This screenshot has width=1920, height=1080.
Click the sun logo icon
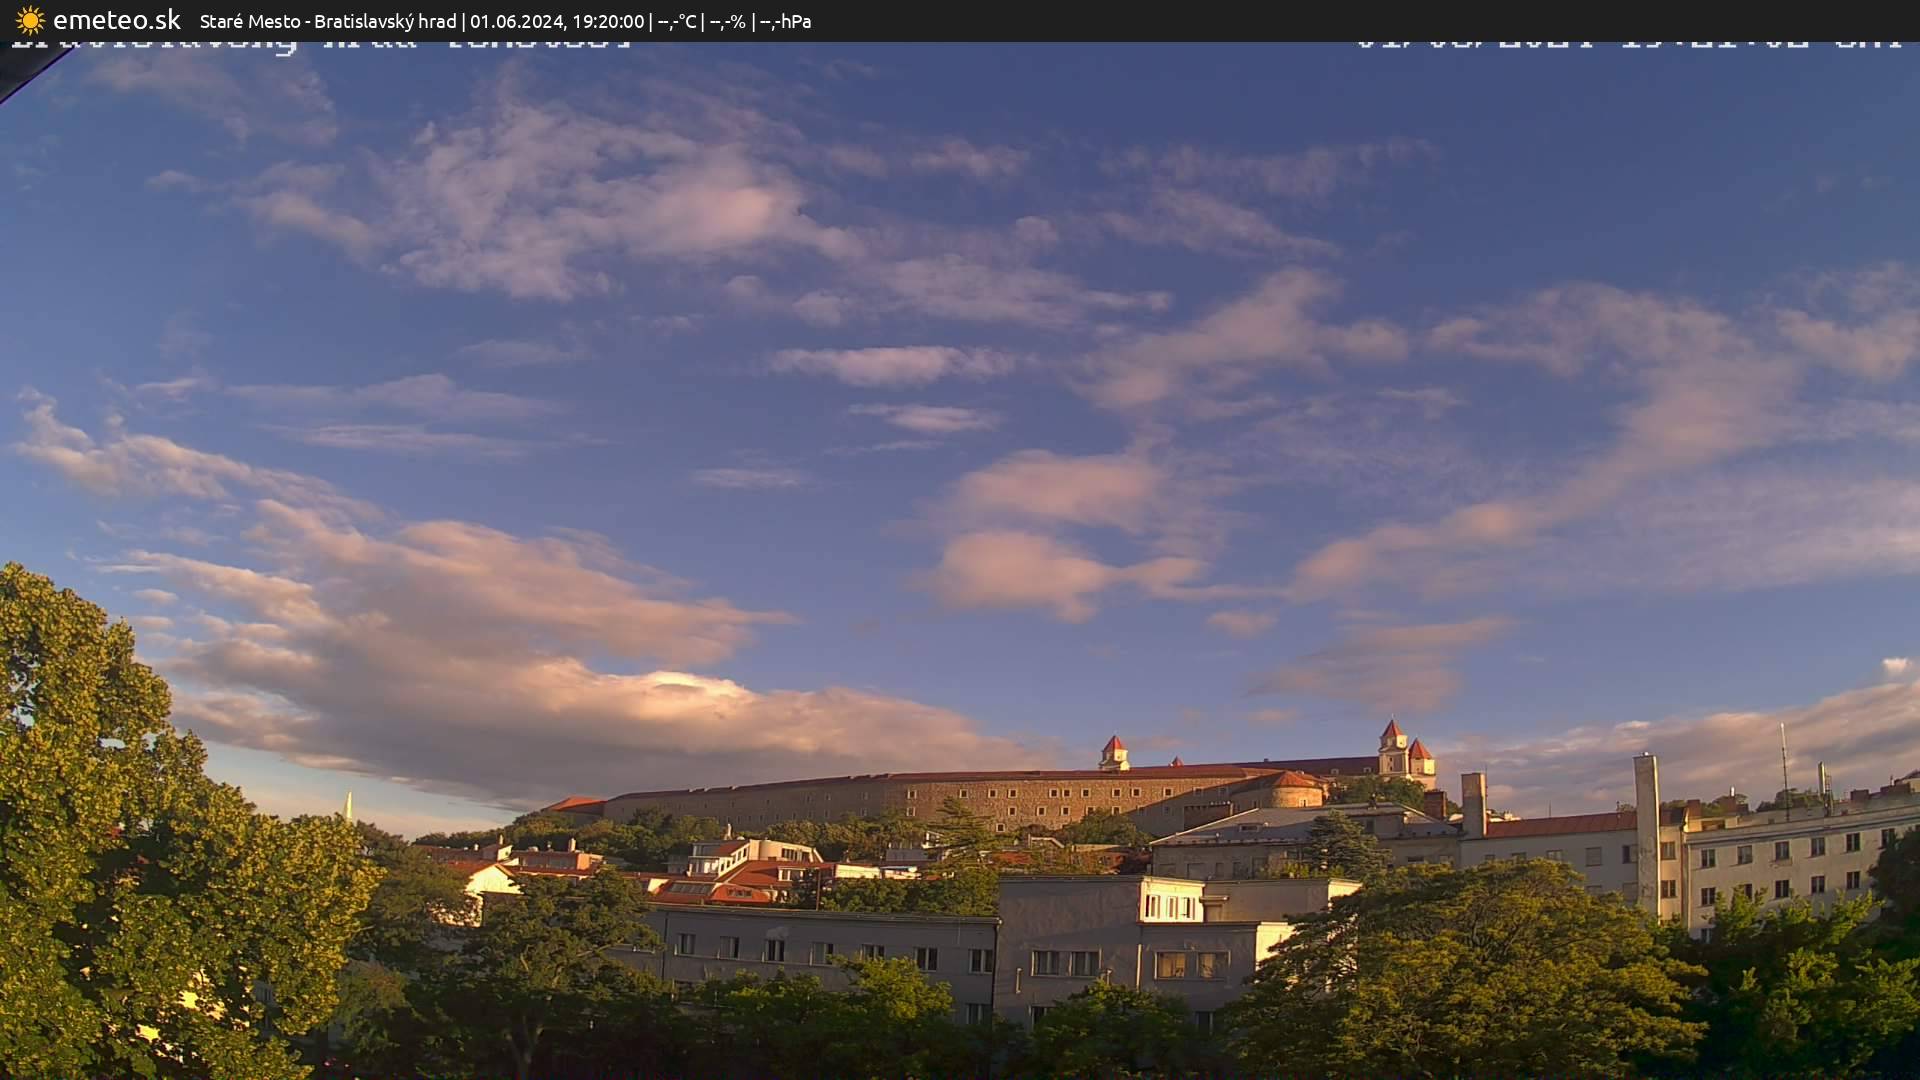[30, 20]
